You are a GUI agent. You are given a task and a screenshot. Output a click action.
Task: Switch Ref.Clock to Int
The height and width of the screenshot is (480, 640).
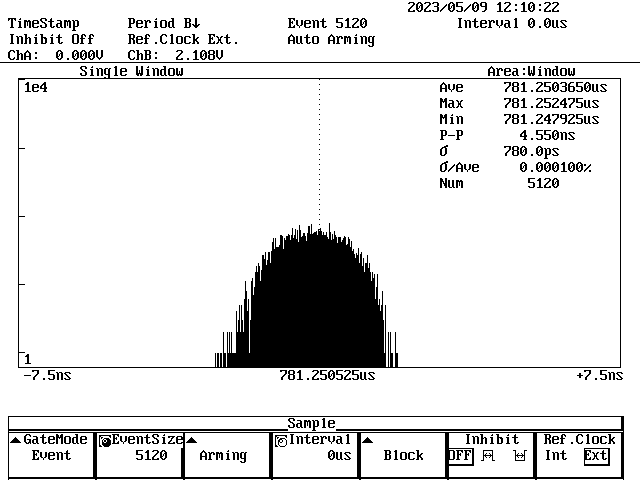[x=555, y=456]
